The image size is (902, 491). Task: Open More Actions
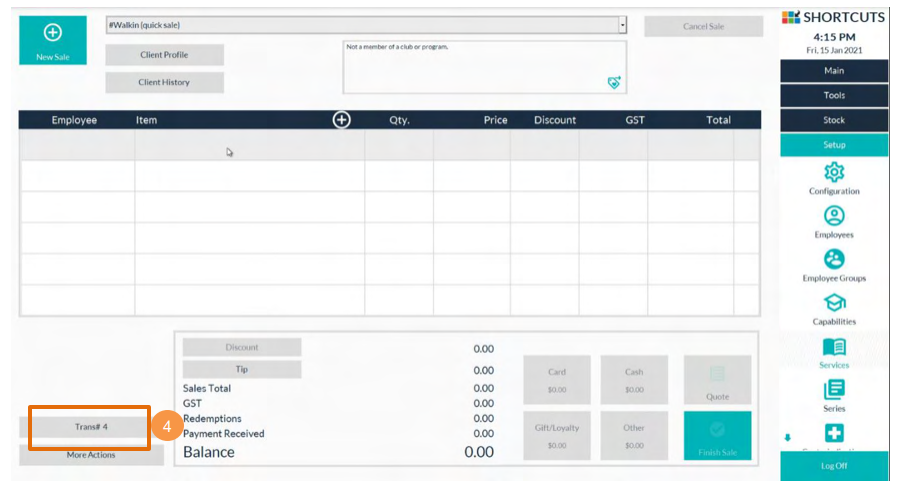tap(91, 455)
